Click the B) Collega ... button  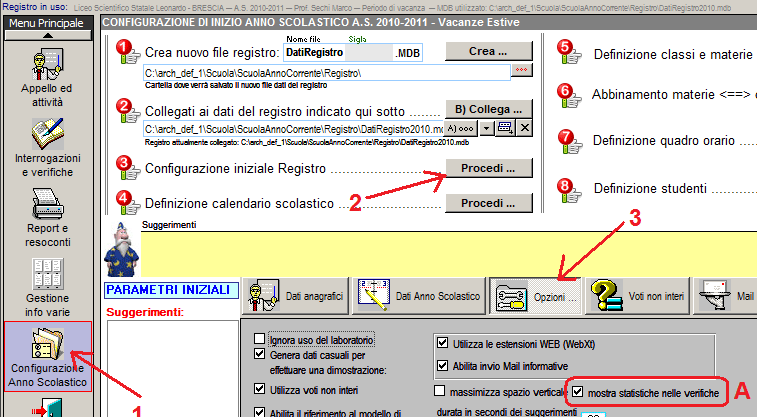[488, 108]
